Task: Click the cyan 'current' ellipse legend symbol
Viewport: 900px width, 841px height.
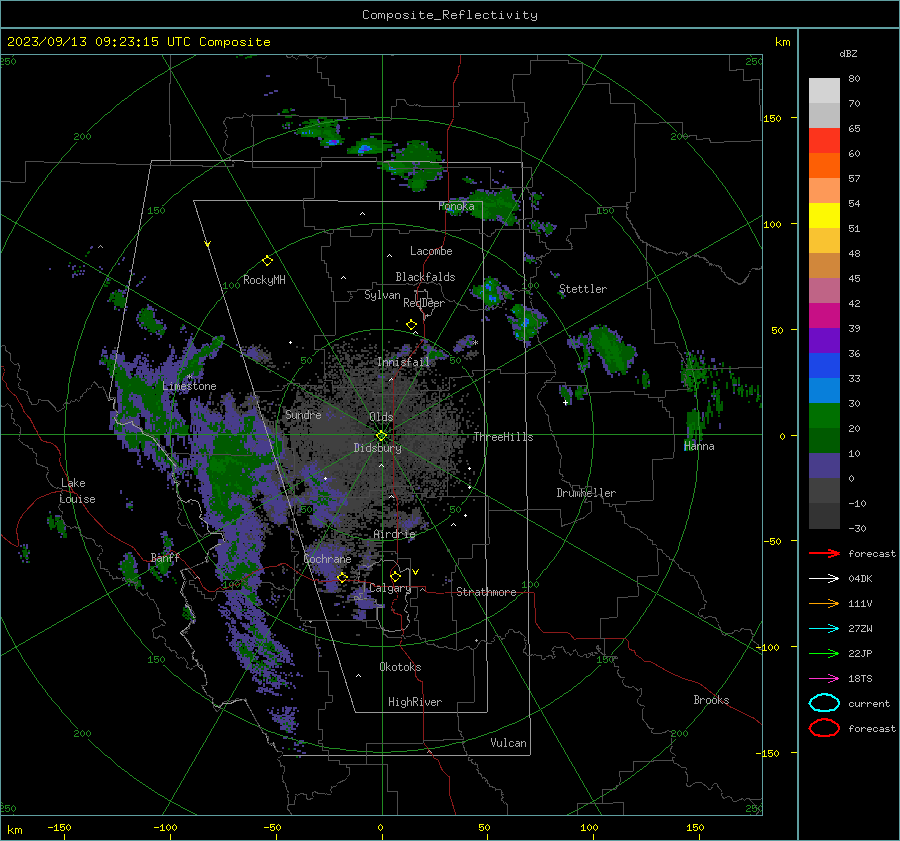Action: click(x=824, y=703)
